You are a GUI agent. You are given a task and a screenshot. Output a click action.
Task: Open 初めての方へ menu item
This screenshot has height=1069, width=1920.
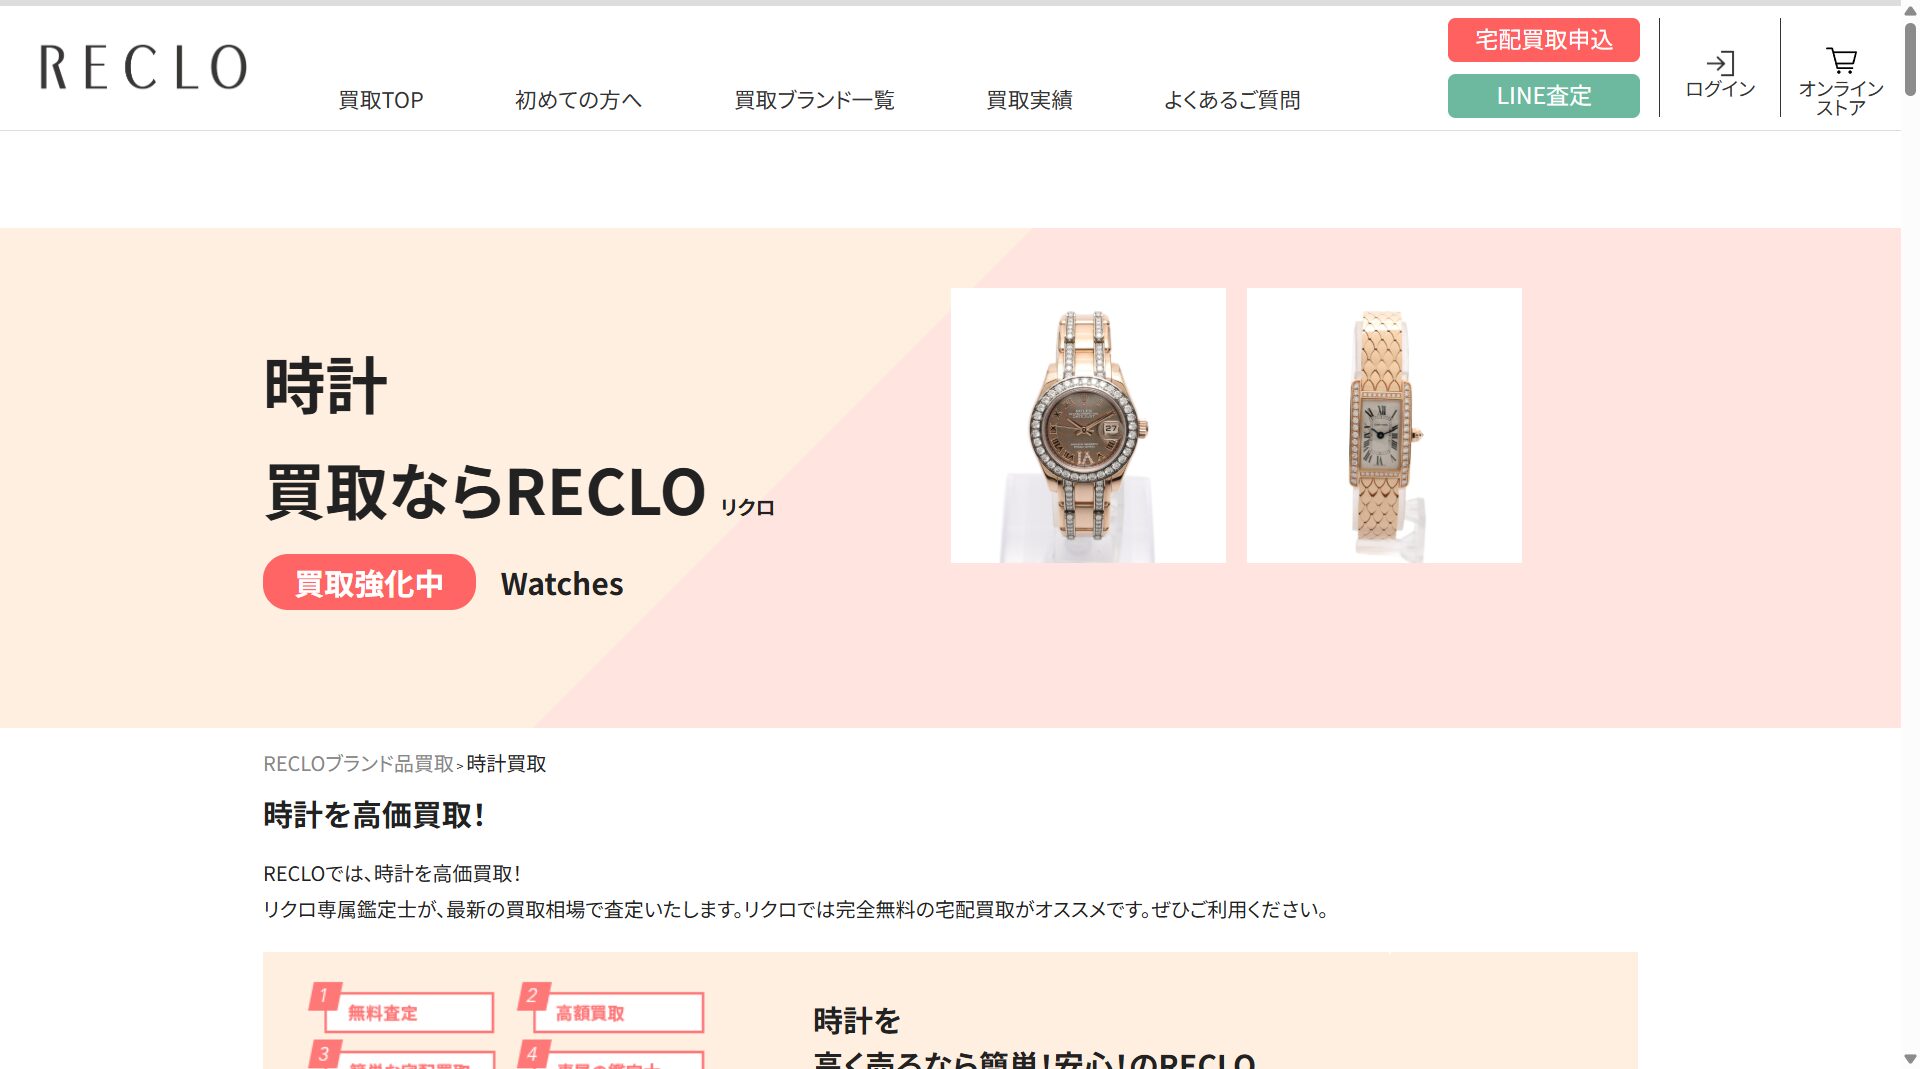[x=578, y=100]
